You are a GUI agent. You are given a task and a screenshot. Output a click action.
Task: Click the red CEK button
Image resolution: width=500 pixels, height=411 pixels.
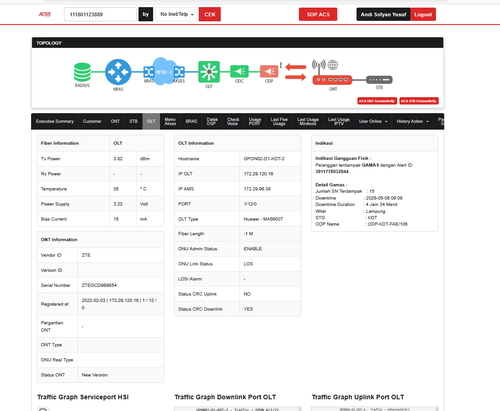tap(210, 14)
